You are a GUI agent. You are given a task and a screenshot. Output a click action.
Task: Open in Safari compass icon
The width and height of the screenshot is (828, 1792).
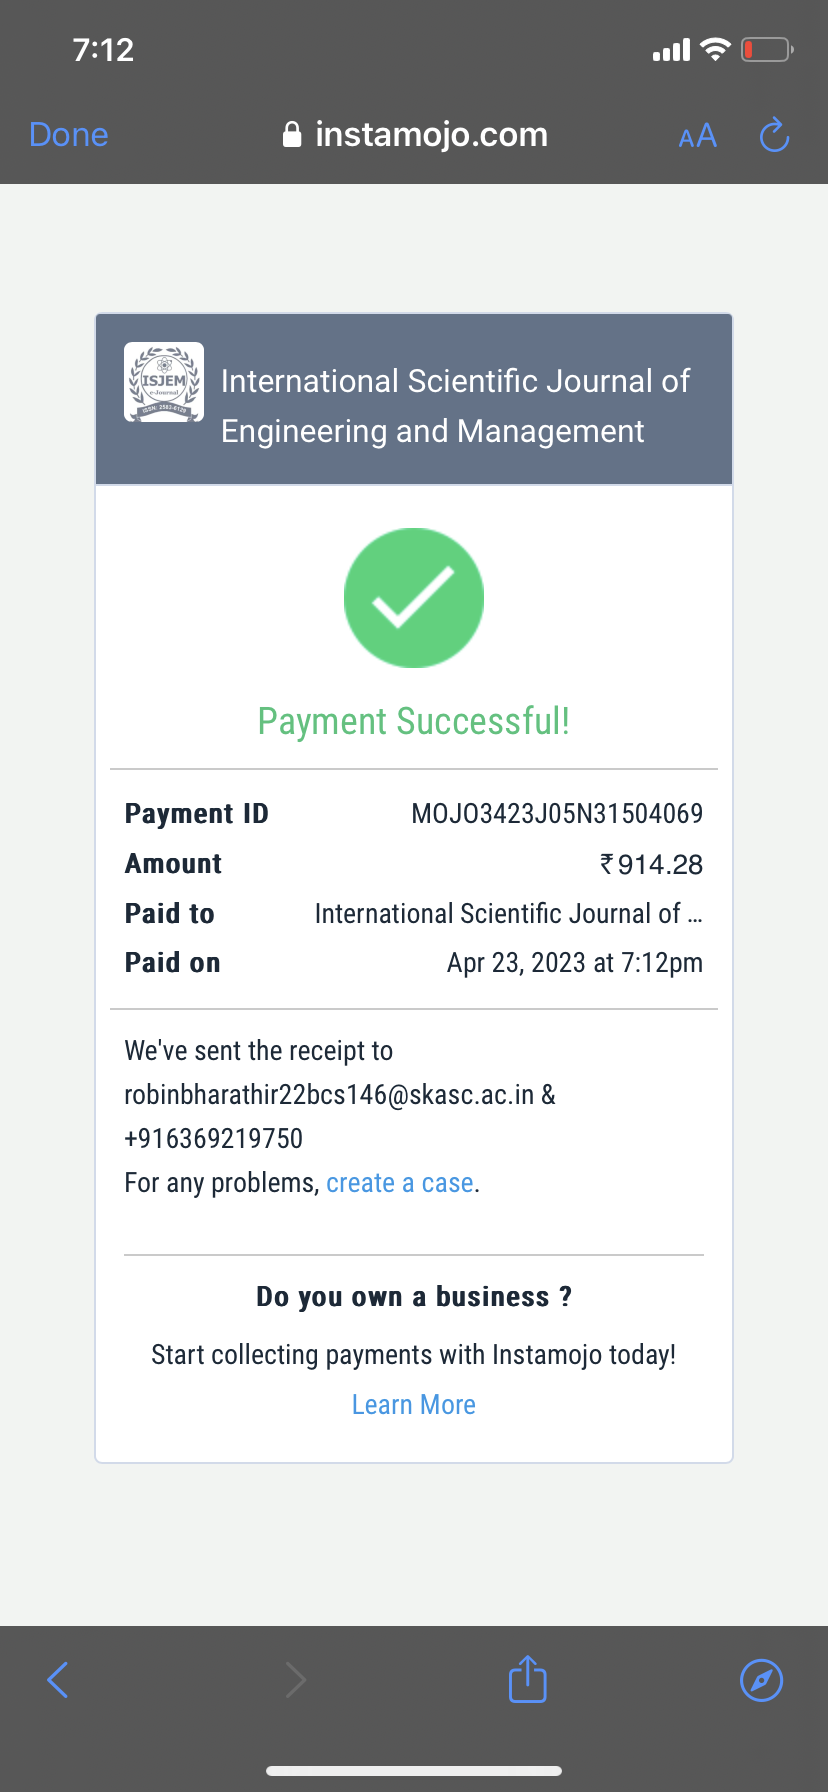click(x=761, y=1680)
